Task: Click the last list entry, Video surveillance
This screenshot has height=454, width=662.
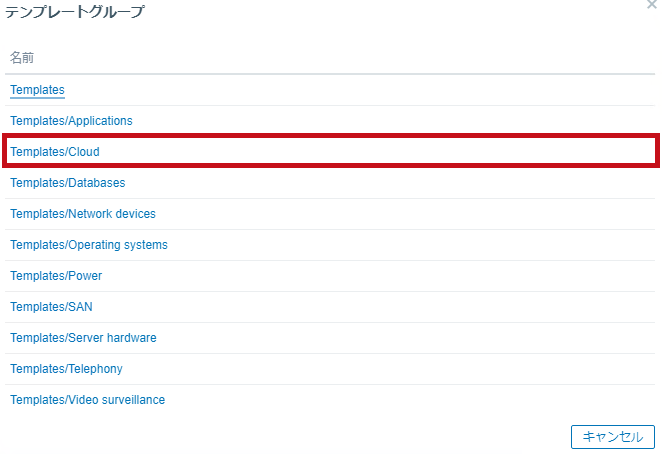Action: [x=87, y=400]
